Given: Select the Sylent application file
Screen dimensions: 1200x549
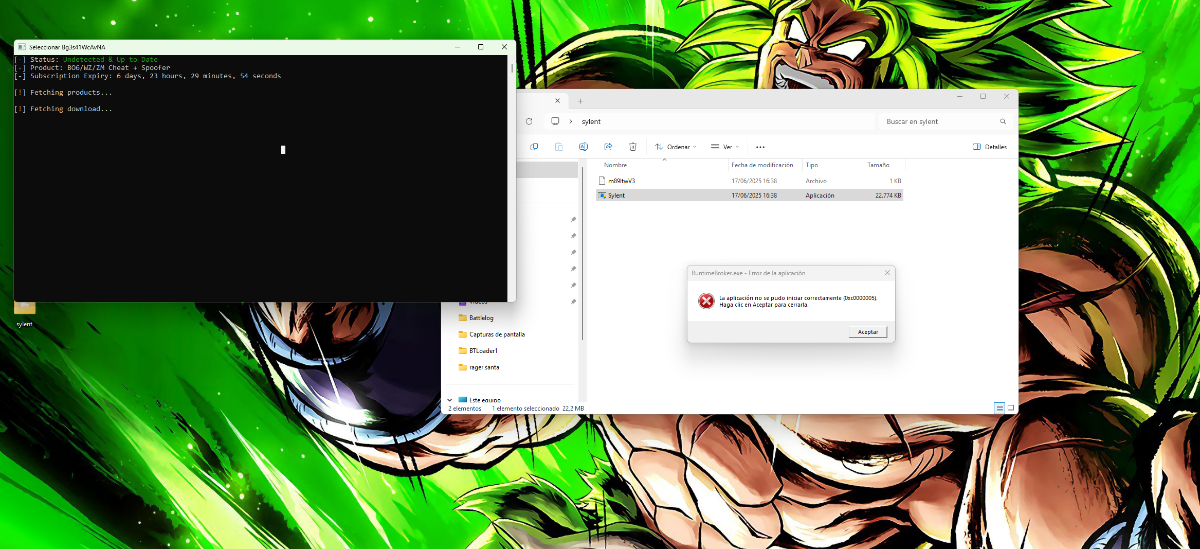Looking at the screenshot, I should [x=750, y=195].
